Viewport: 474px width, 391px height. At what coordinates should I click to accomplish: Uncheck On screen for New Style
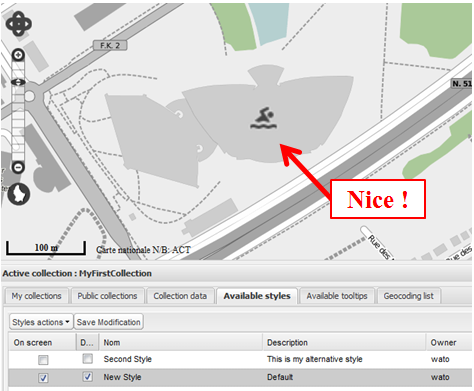coord(43,378)
